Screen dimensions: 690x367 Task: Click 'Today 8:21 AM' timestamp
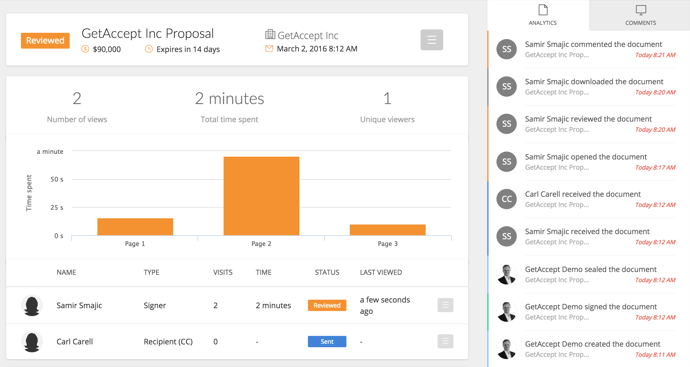655,55
